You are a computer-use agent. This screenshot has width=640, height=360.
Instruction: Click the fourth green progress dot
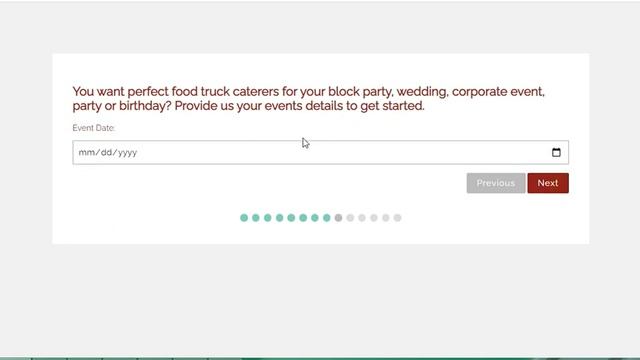coord(280,218)
